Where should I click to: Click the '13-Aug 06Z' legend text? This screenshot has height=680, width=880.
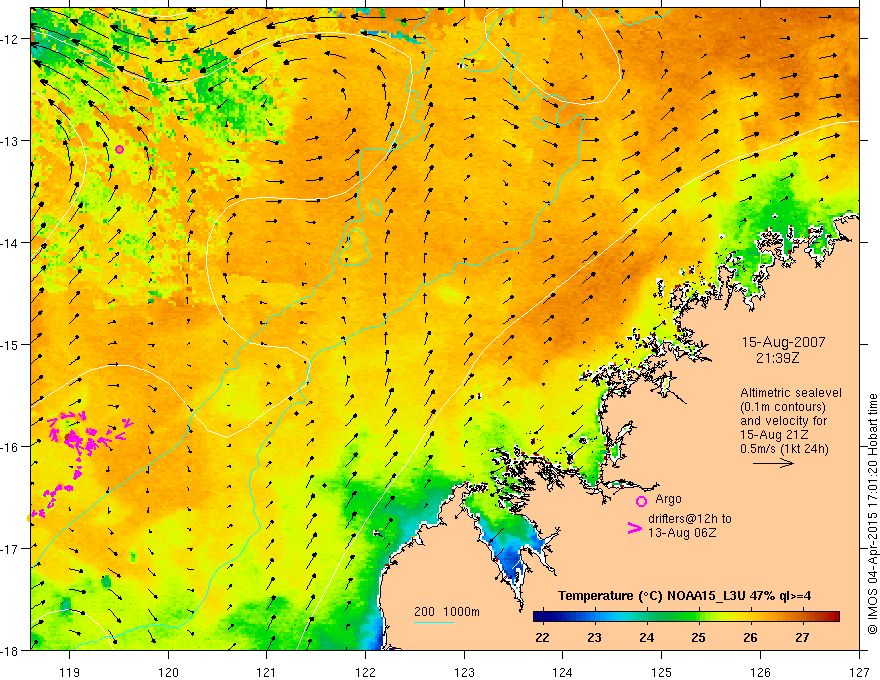[682, 532]
